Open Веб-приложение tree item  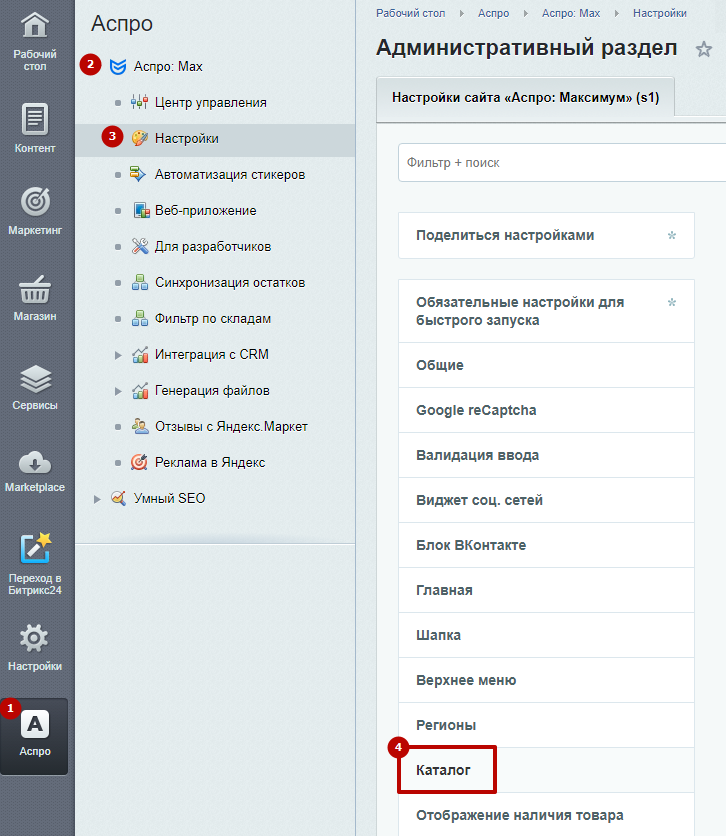[x=205, y=211]
